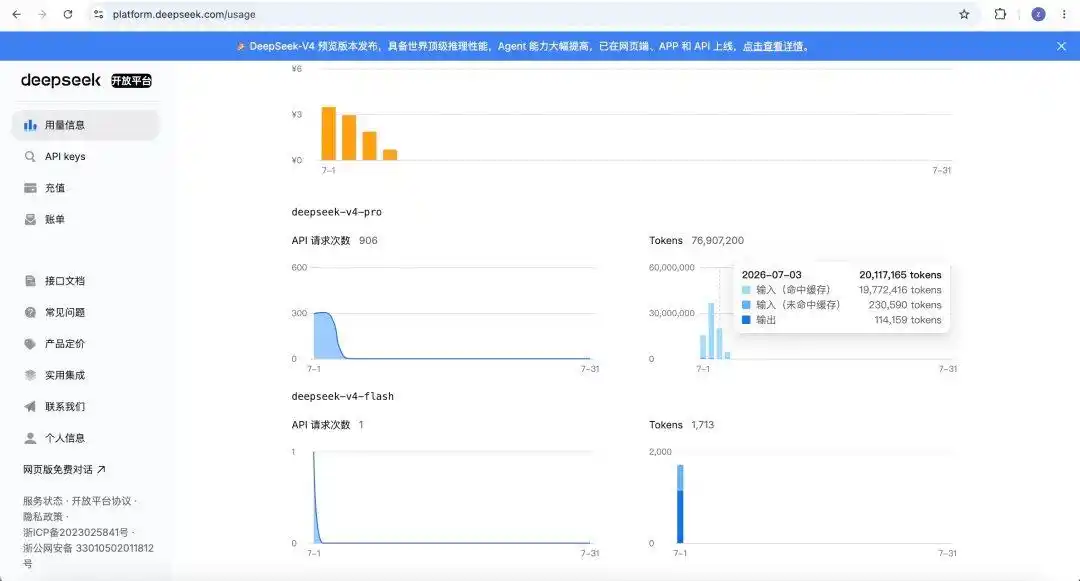Reload the page with refresh icon
This screenshot has height=581, width=1080.
coord(68,14)
